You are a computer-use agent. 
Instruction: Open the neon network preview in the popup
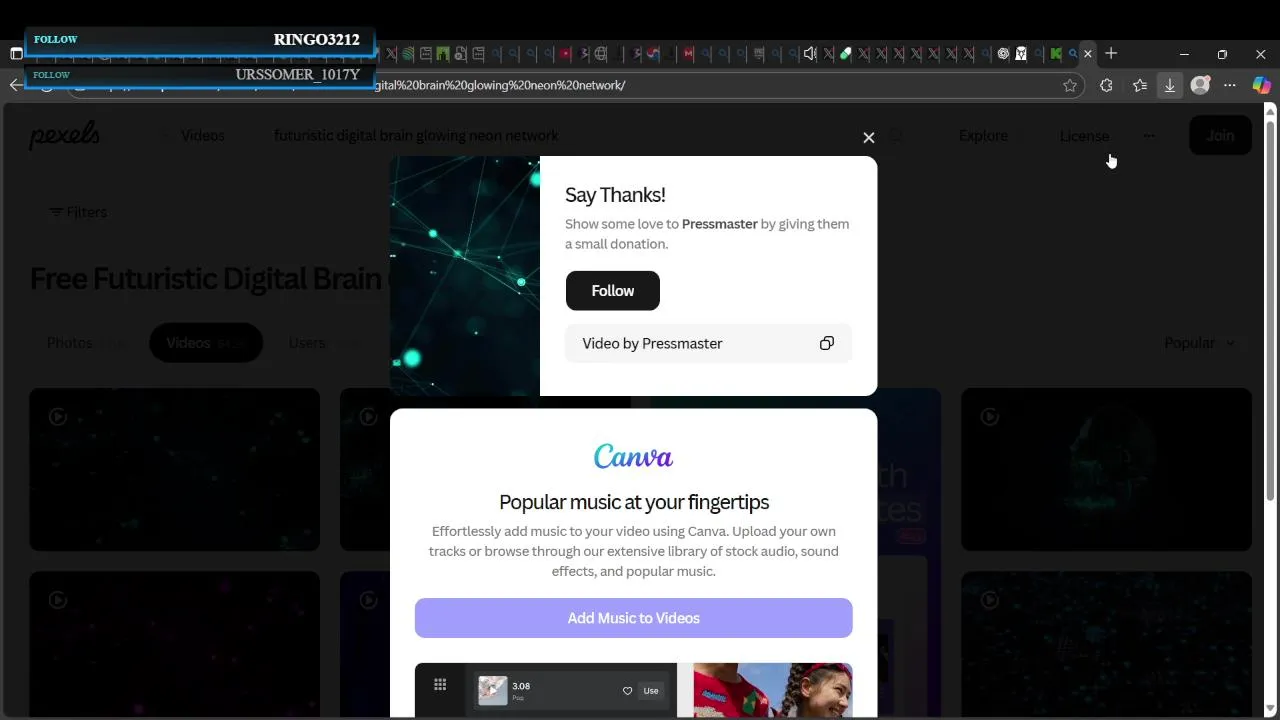(x=465, y=276)
